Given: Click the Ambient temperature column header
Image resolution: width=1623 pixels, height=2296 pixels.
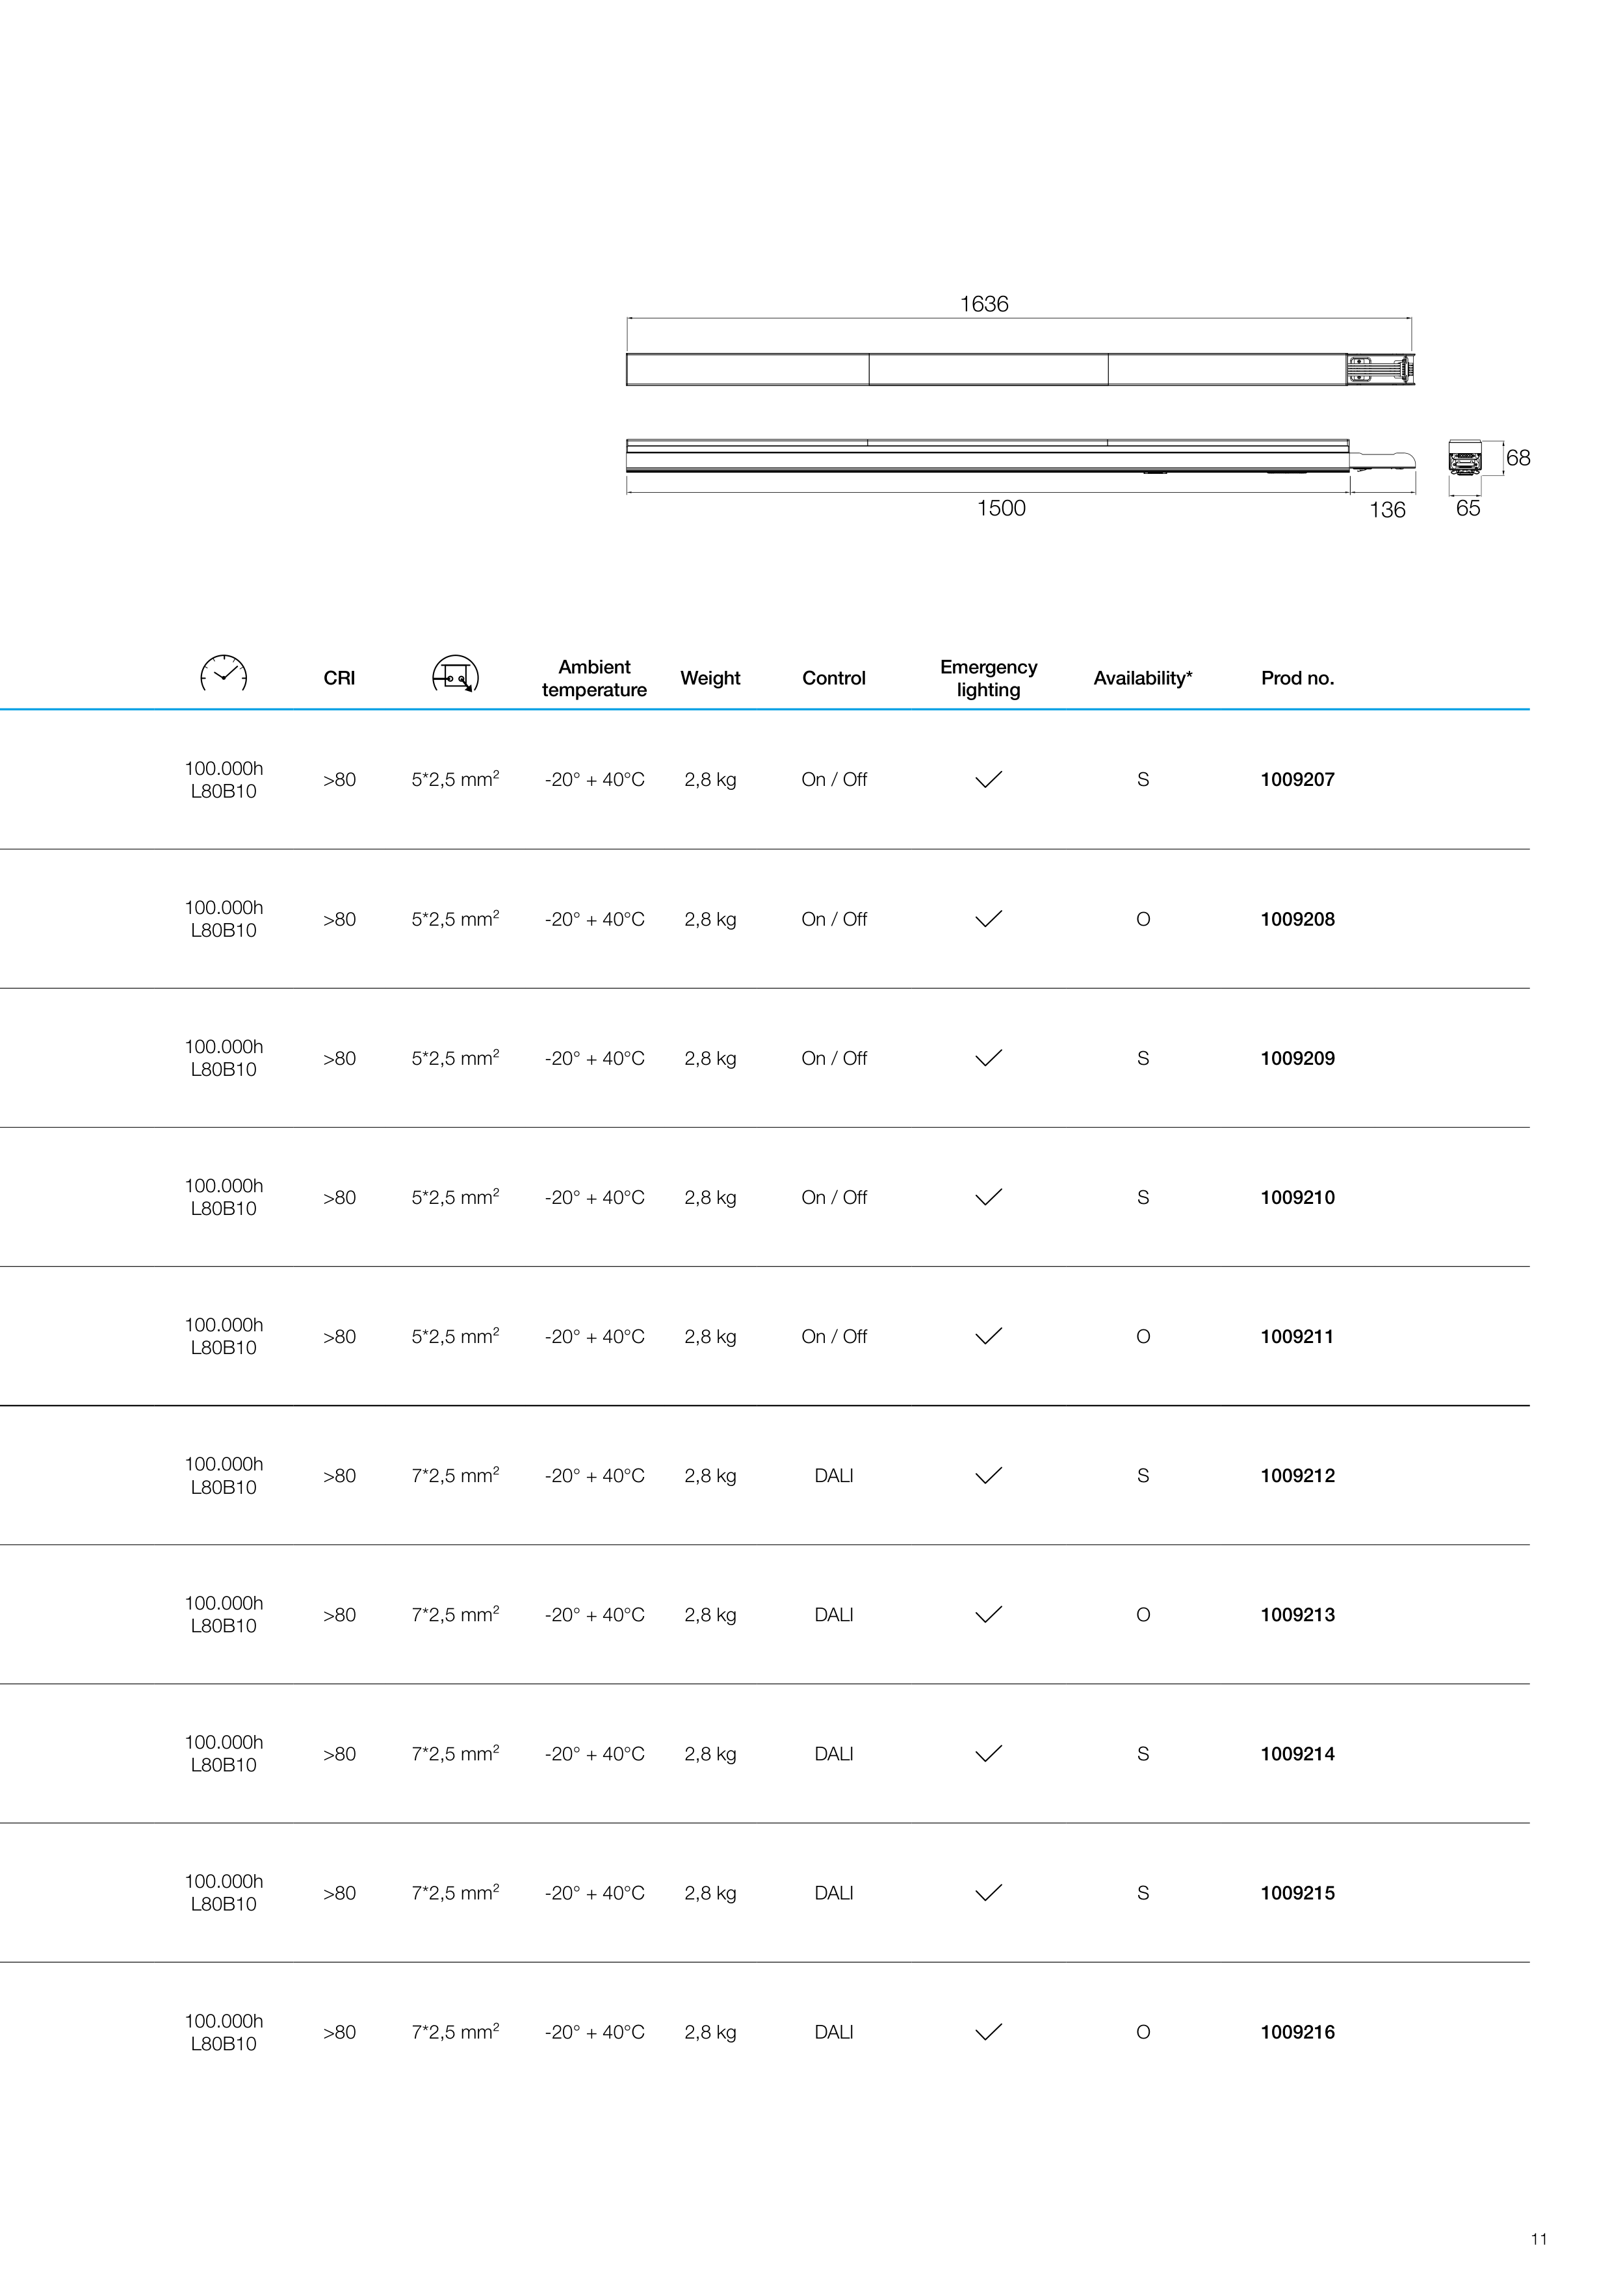Looking at the screenshot, I should click(x=594, y=678).
